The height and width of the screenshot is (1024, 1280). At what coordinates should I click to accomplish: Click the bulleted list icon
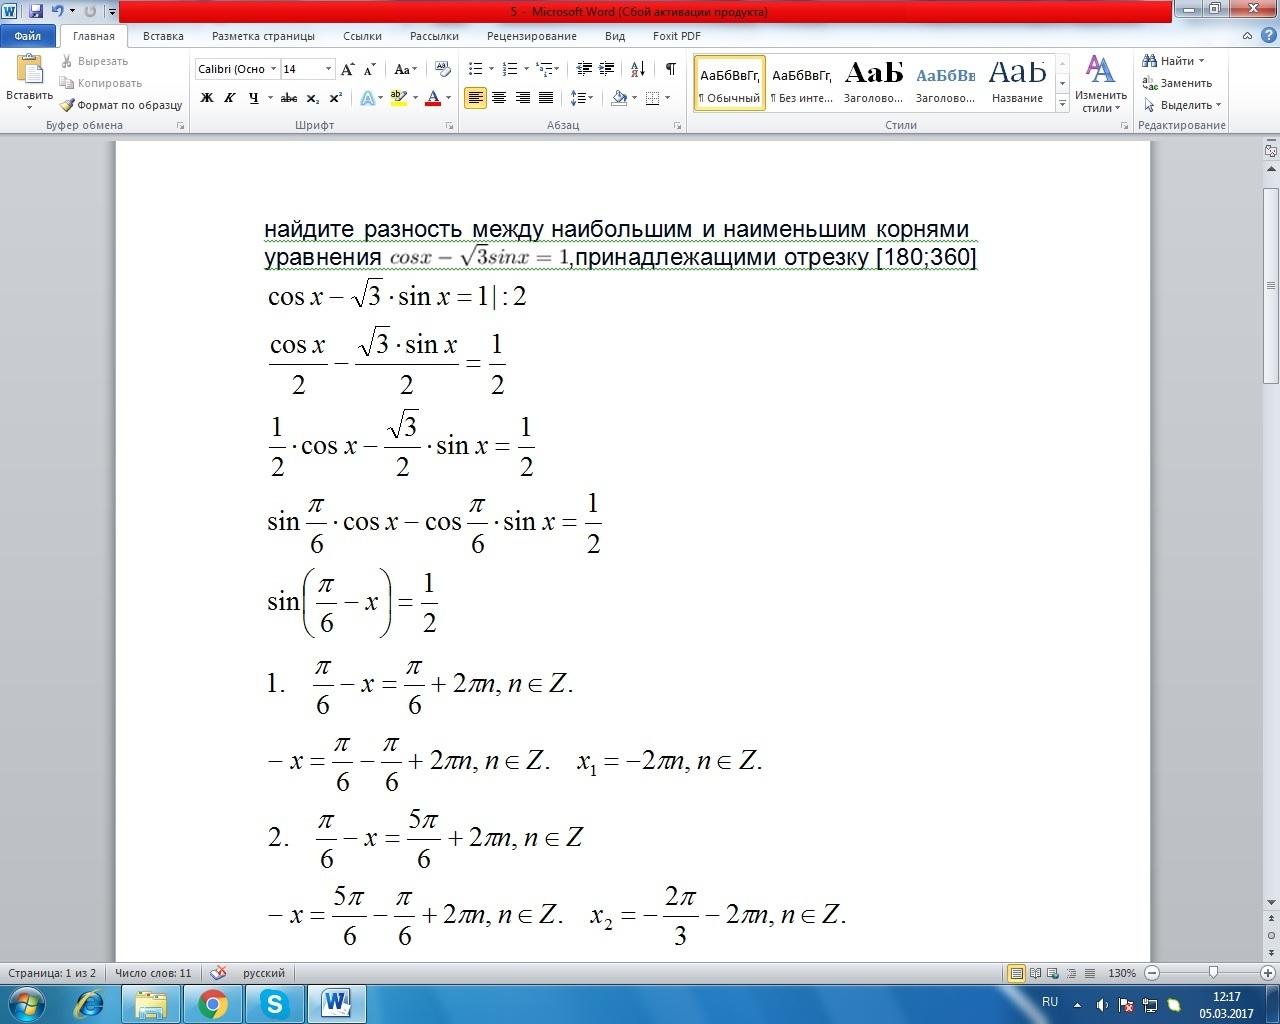(476, 69)
